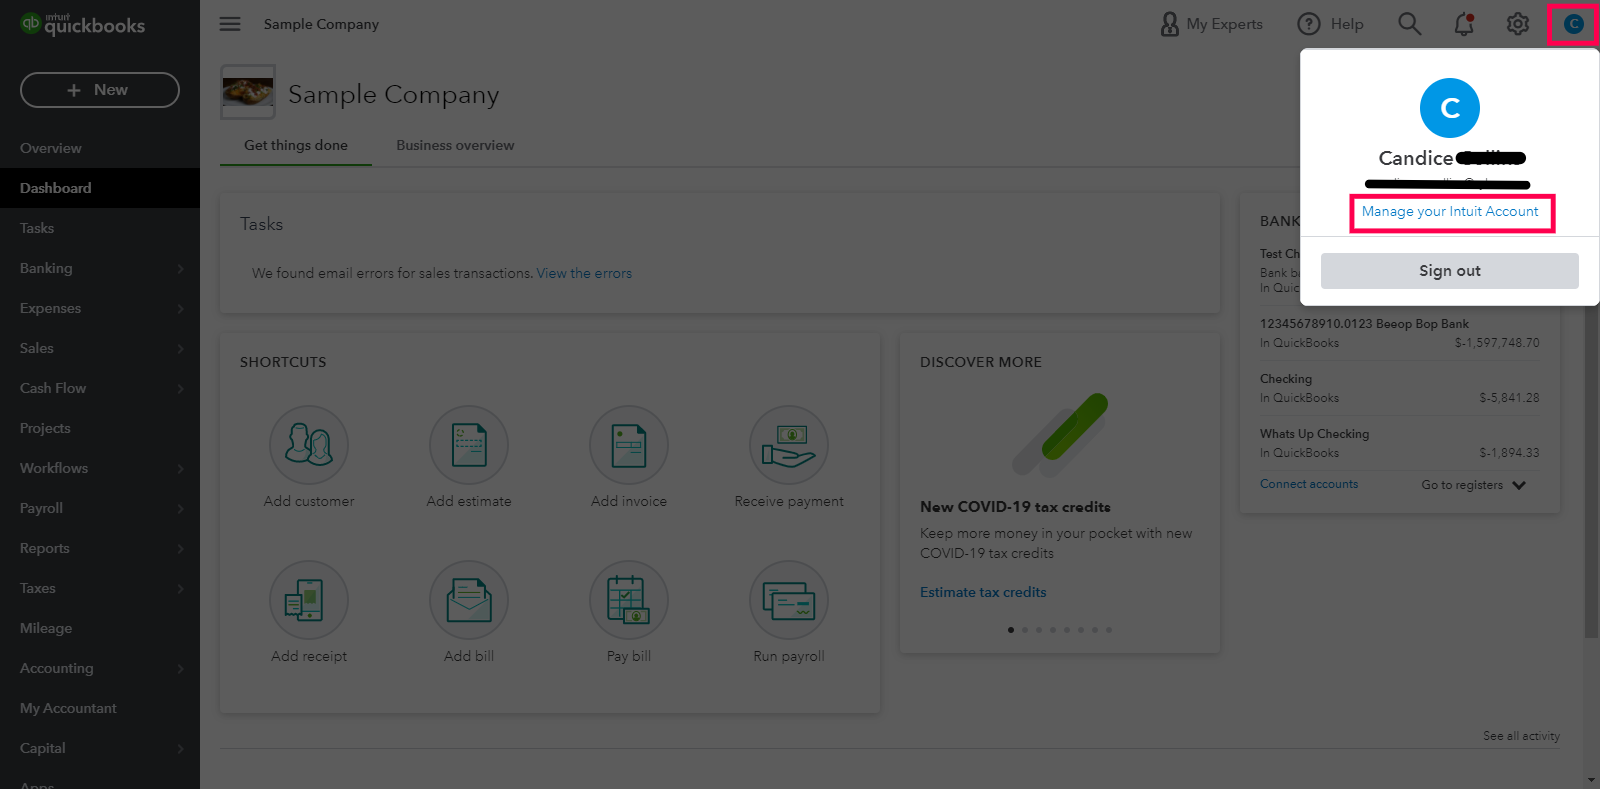Open the Help panel
The image size is (1600, 789).
(x=1330, y=24)
